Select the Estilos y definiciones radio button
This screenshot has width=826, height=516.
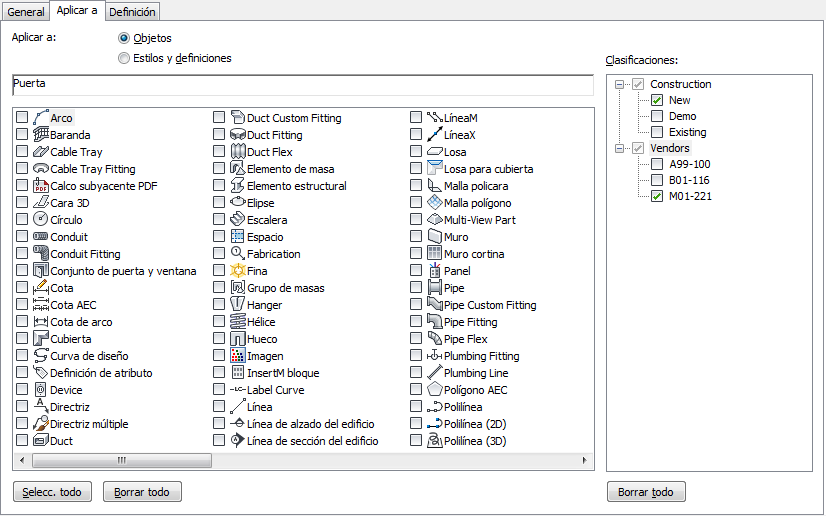pyautogui.click(x=124, y=58)
